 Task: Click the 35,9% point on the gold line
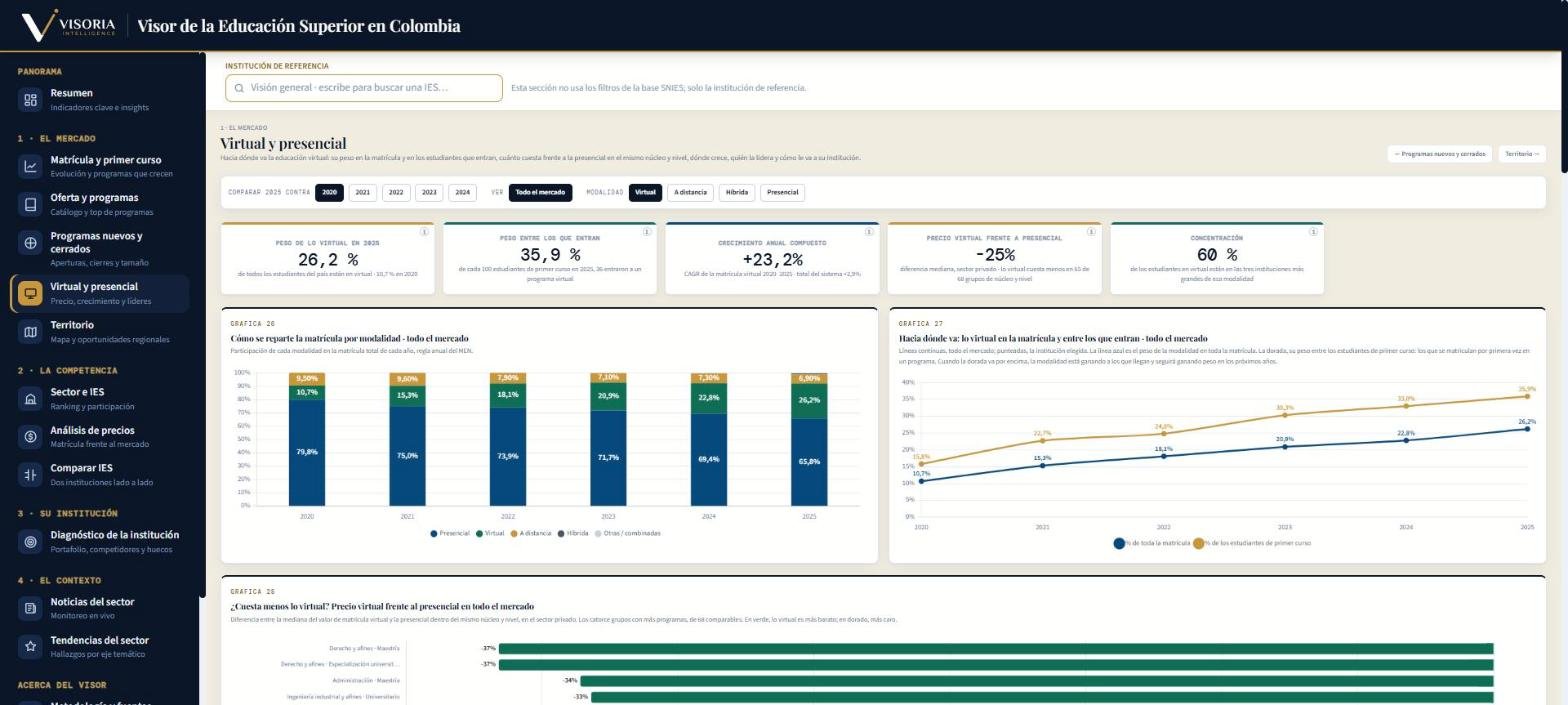coord(1527,396)
